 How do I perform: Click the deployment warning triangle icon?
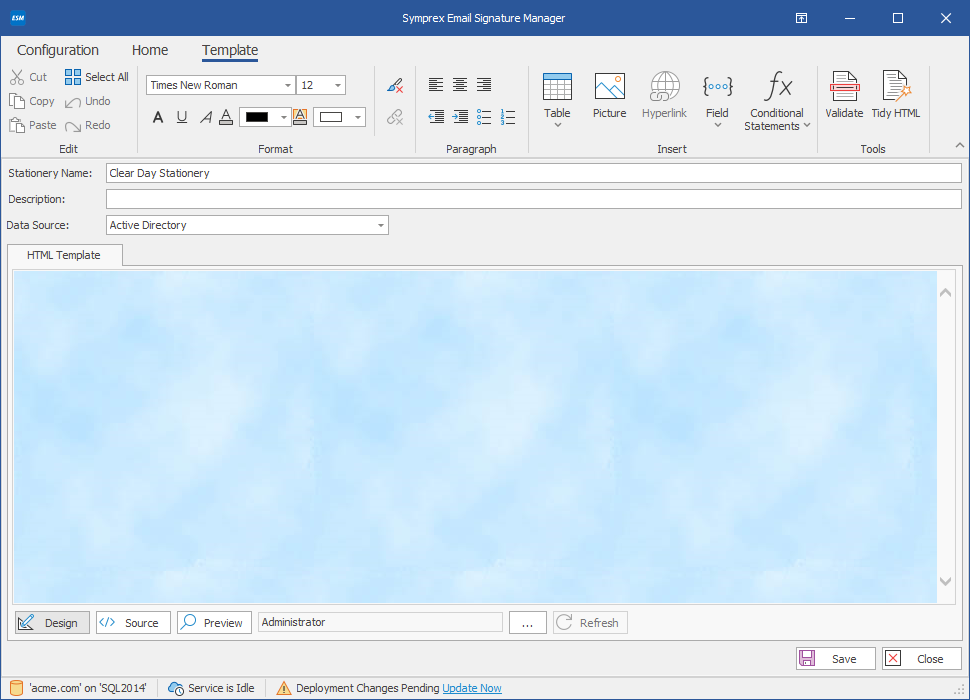(x=283, y=688)
